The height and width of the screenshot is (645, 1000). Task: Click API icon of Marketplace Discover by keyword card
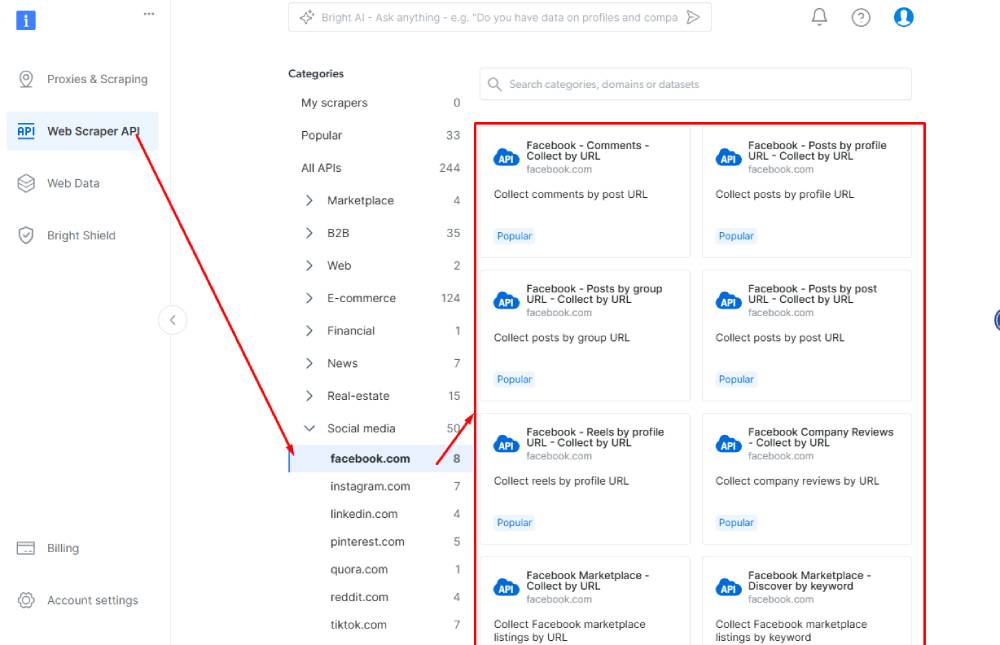tap(728, 588)
